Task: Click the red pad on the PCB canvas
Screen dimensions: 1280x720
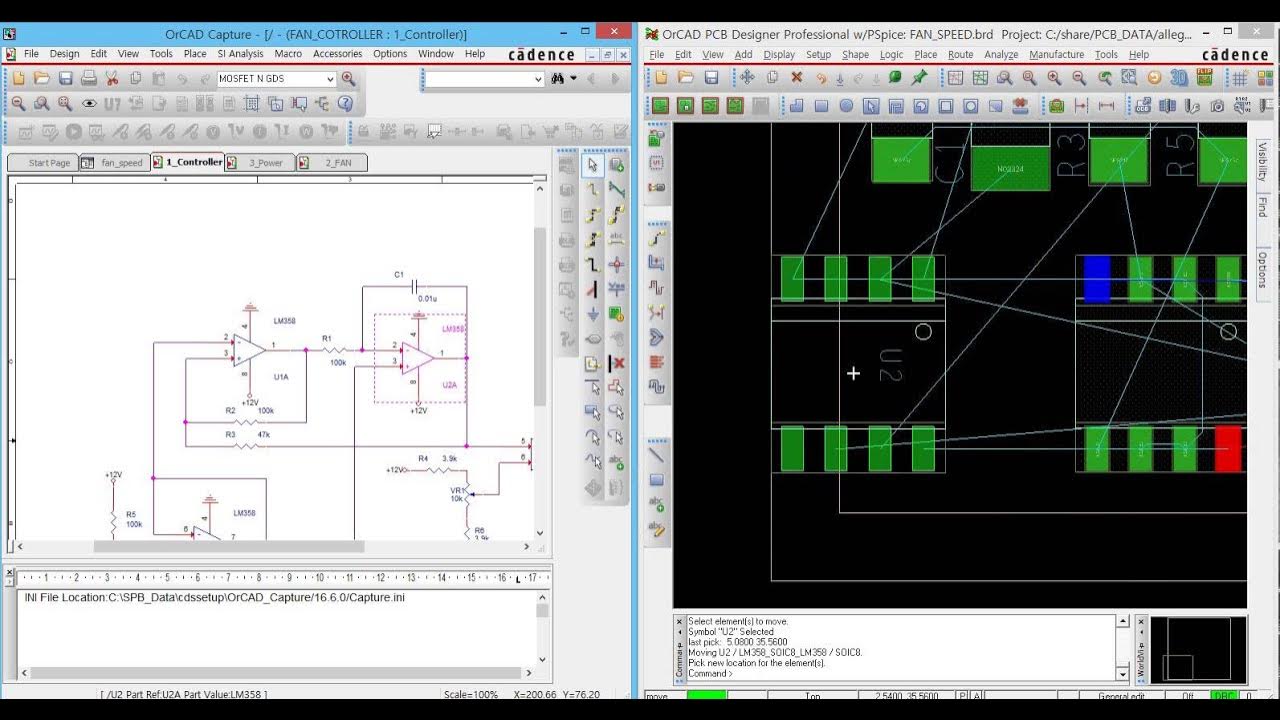Action: pyautogui.click(x=1228, y=449)
